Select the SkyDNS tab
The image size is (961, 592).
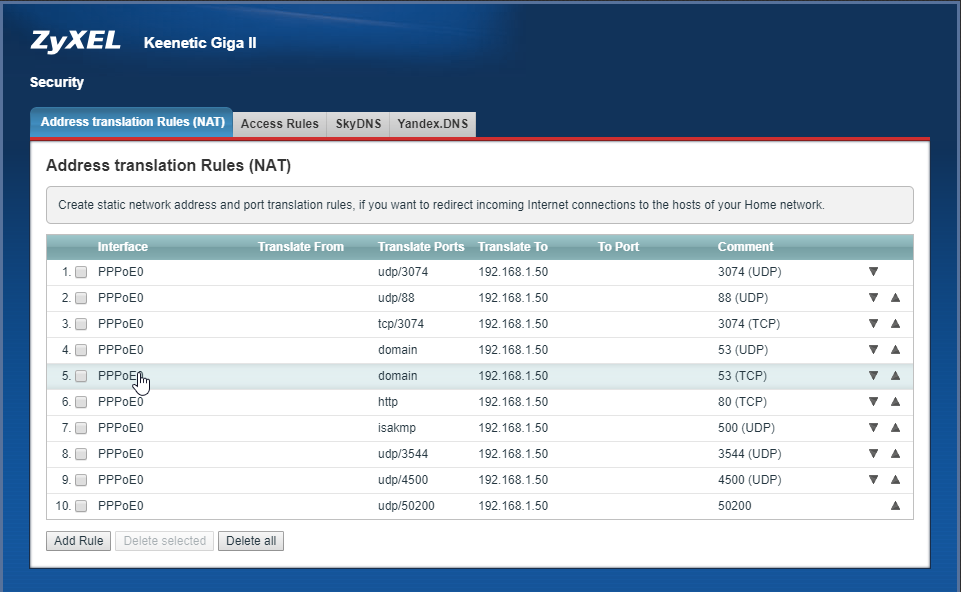pyautogui.click(x=357, y=124)
